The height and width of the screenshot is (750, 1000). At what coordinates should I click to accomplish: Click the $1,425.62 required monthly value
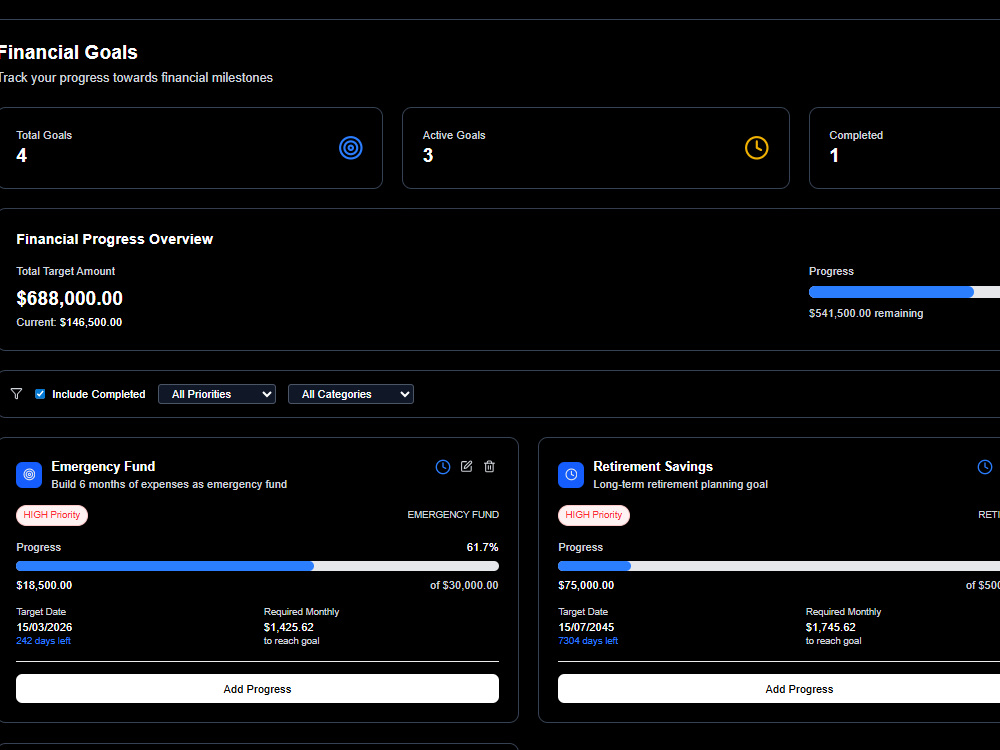[289, 627]
